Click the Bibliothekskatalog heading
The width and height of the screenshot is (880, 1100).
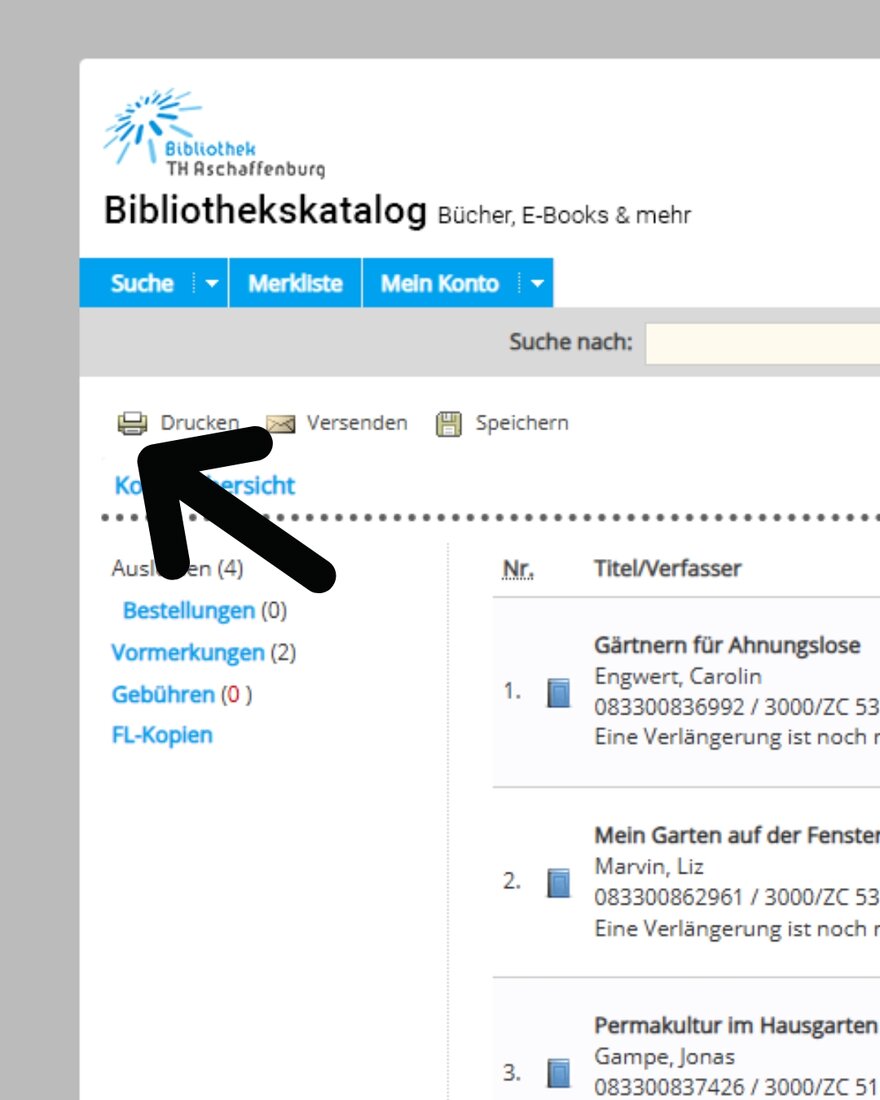[x=265, y=210]
